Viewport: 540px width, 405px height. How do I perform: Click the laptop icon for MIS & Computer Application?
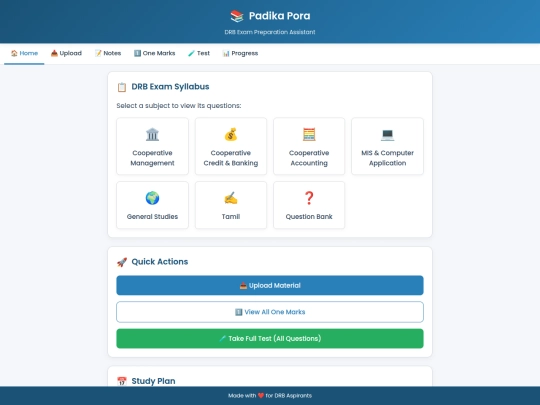point(387,135)
